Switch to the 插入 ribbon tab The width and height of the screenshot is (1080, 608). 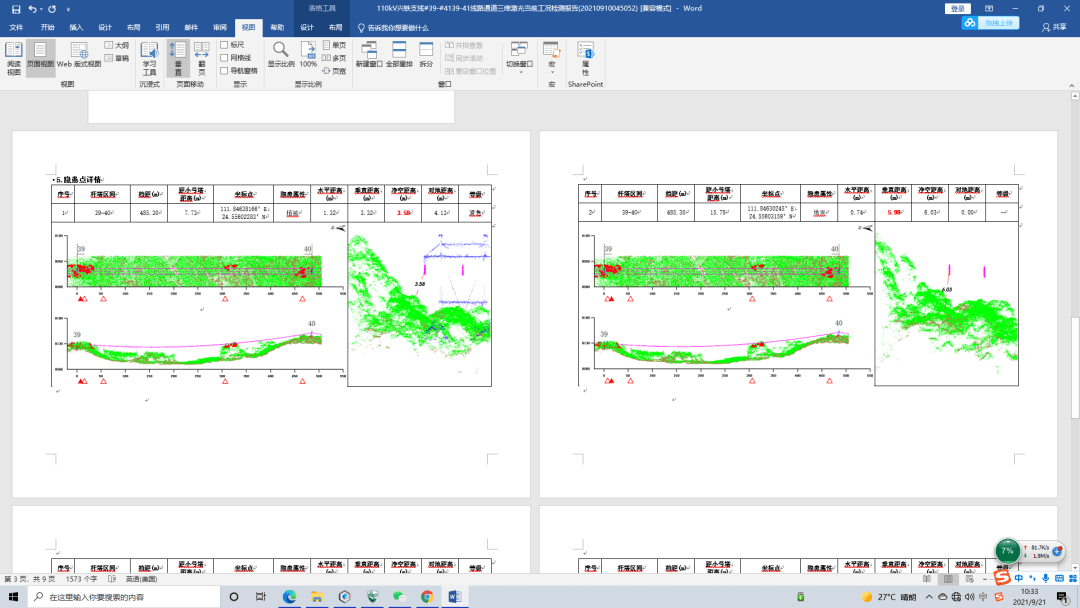coord(76,28)
